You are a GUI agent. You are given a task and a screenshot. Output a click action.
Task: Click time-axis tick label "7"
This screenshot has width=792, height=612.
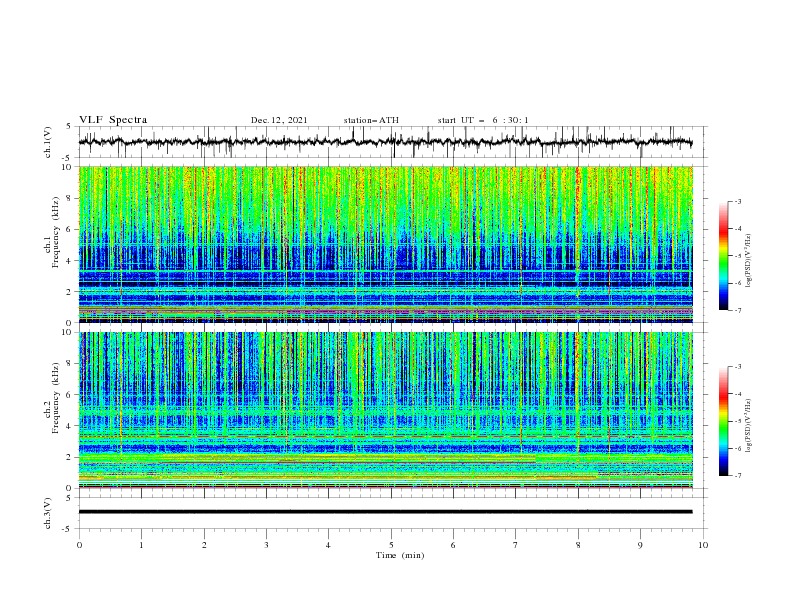coord(516,545)
